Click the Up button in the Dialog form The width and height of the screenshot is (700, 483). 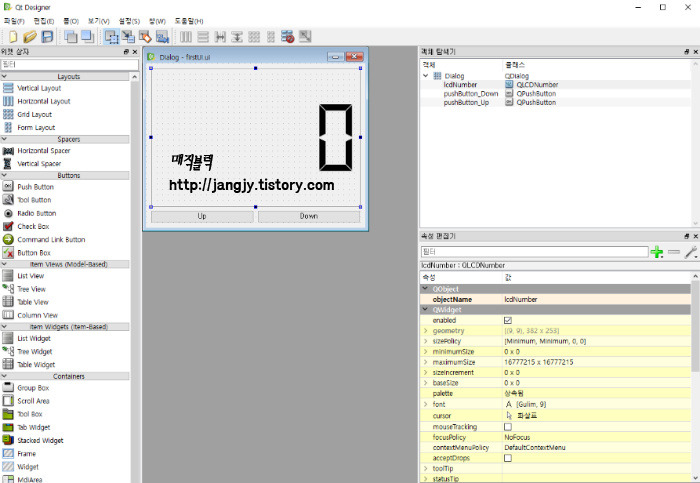pos(202,216)
